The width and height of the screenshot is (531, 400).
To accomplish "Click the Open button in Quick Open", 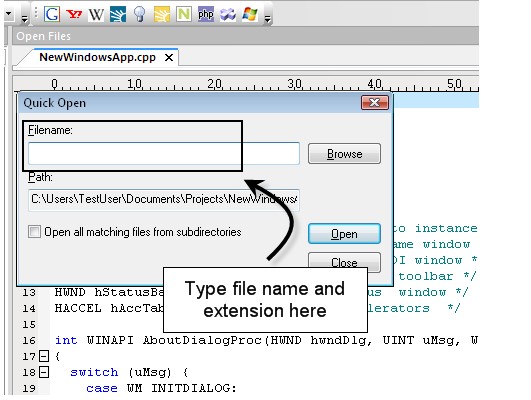I will point(344,234).
